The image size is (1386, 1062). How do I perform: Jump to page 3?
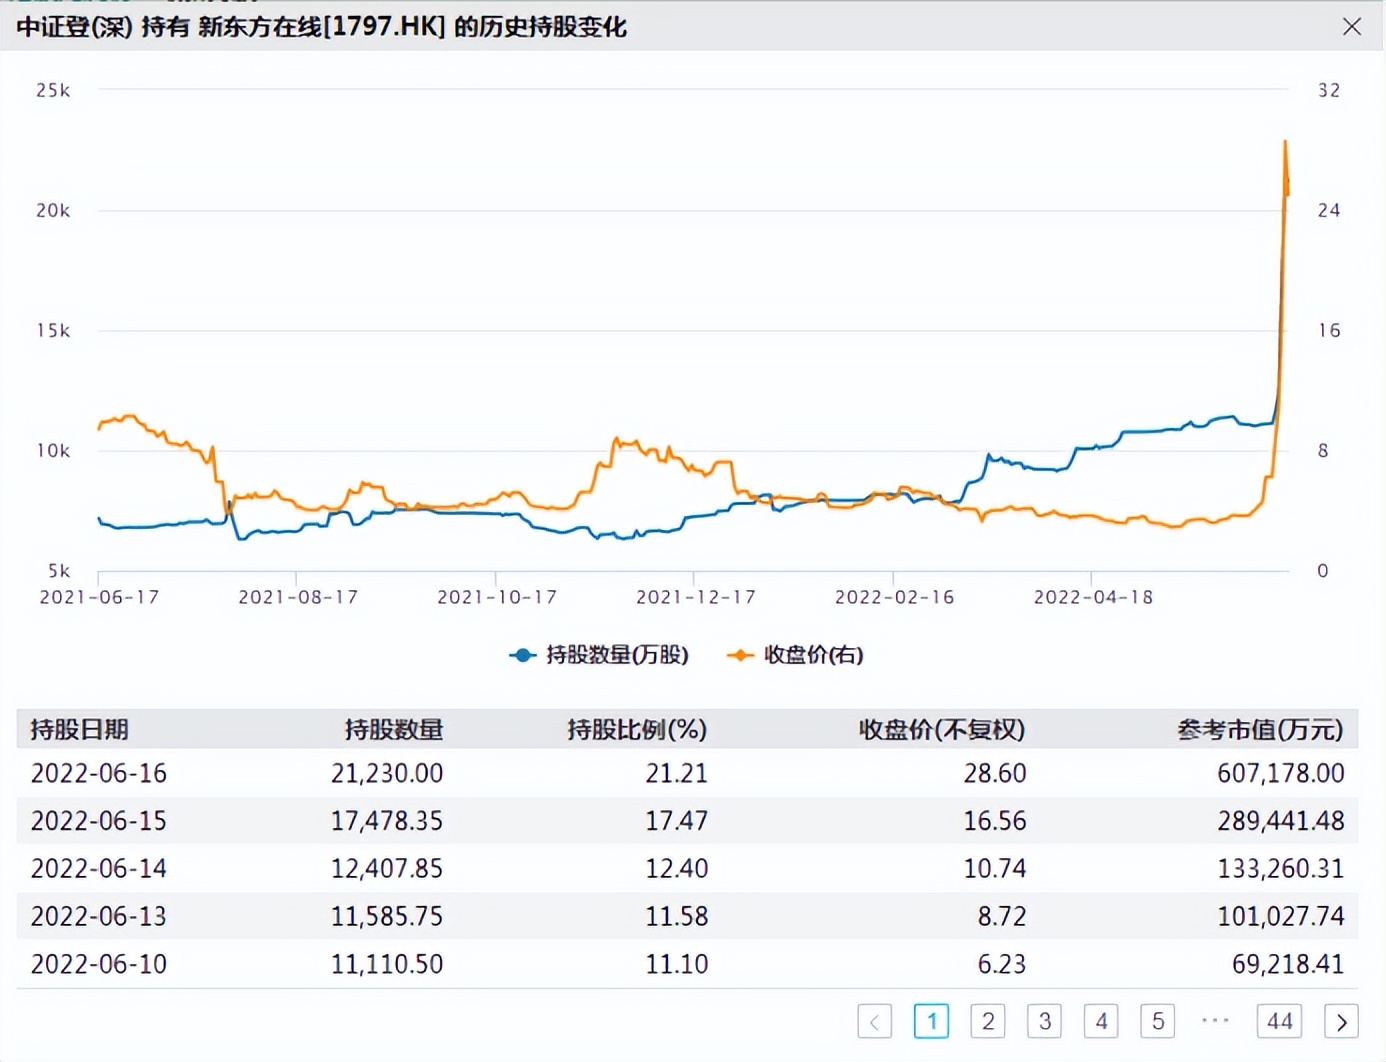tap(1045, 1021)
